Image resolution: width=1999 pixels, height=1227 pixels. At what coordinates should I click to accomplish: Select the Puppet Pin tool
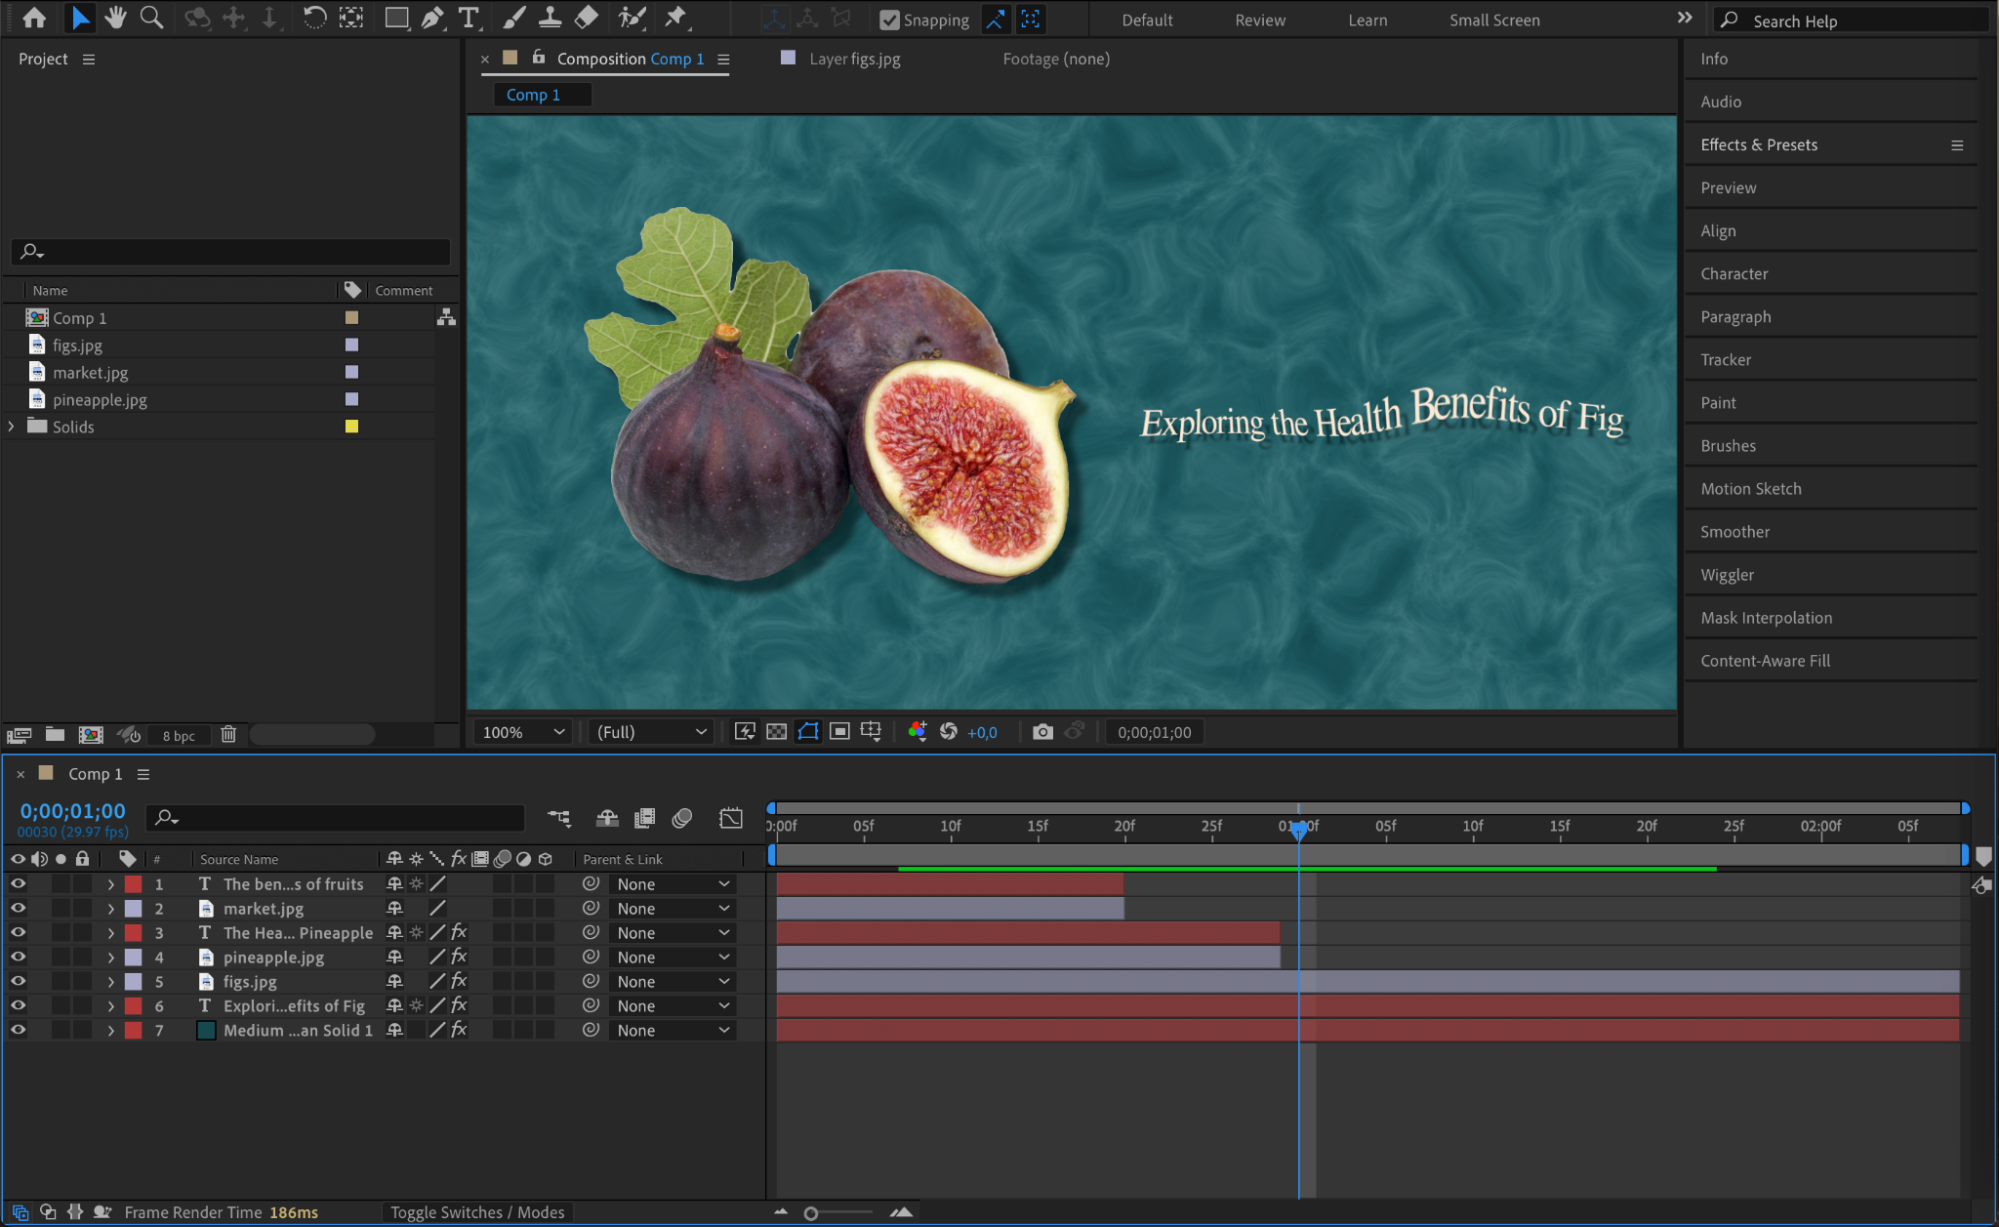pyautogui.click(x=676, y=18)
